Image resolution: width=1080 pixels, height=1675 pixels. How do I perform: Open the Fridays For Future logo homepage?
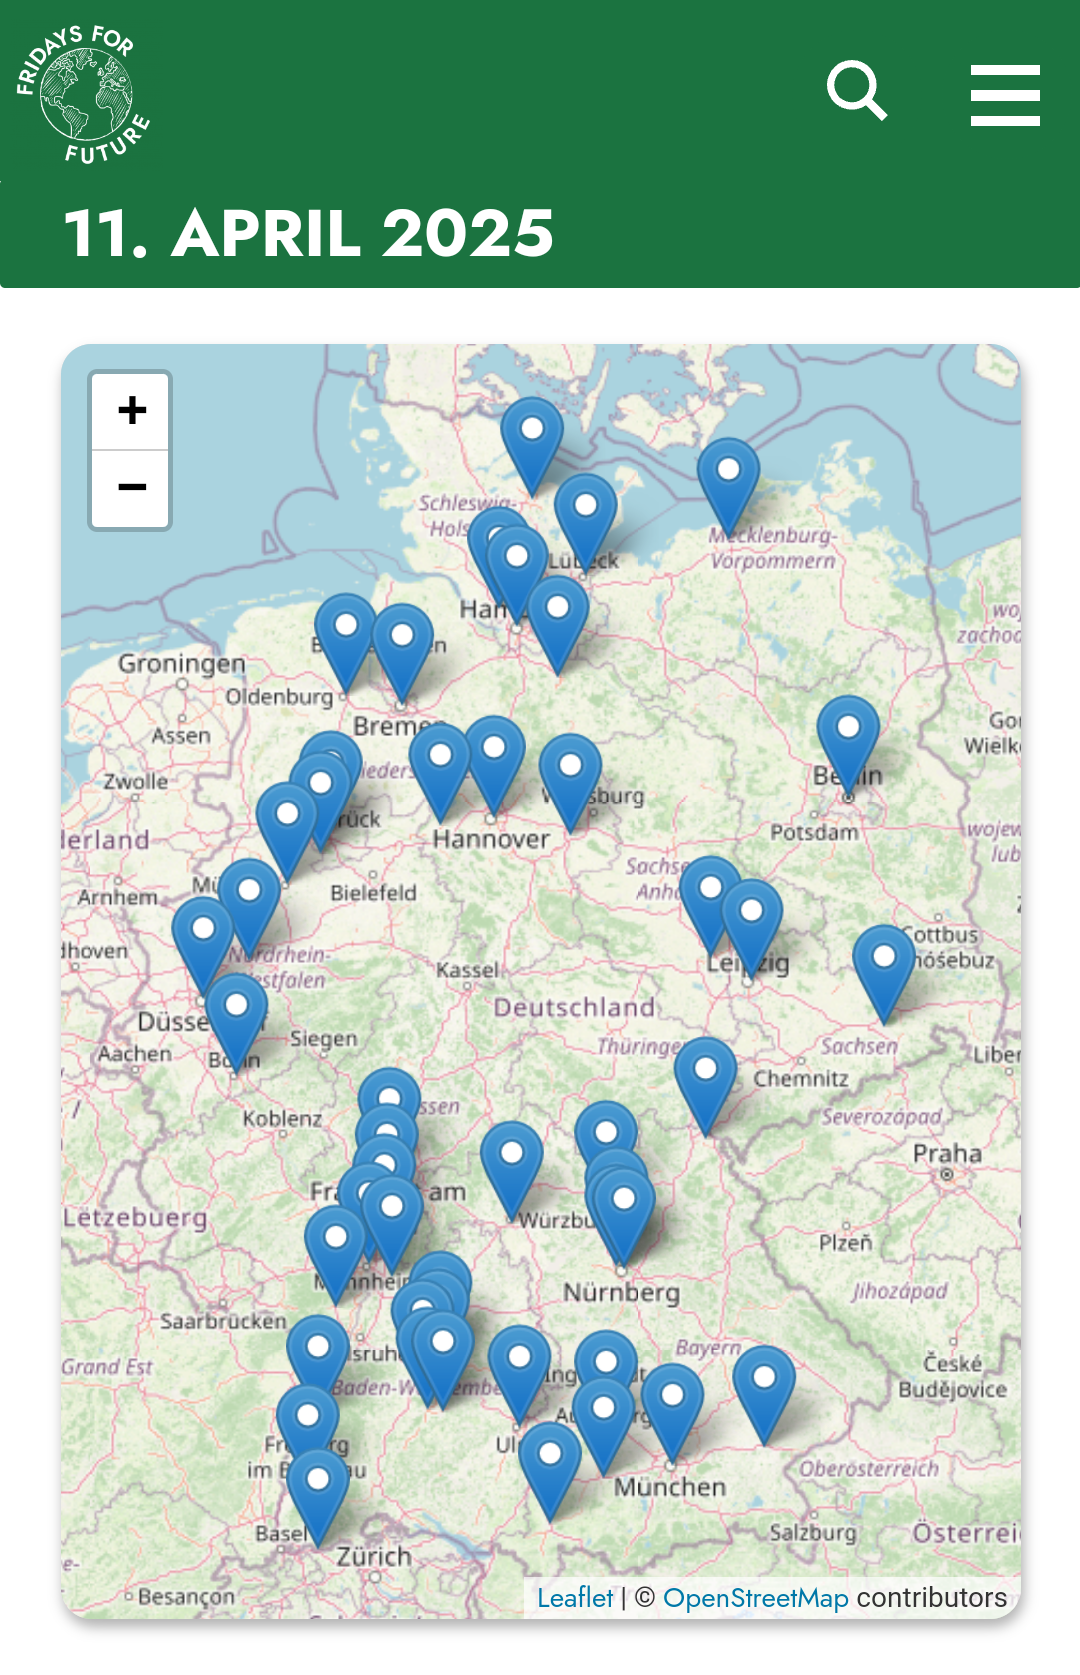[x=83, y=94]
